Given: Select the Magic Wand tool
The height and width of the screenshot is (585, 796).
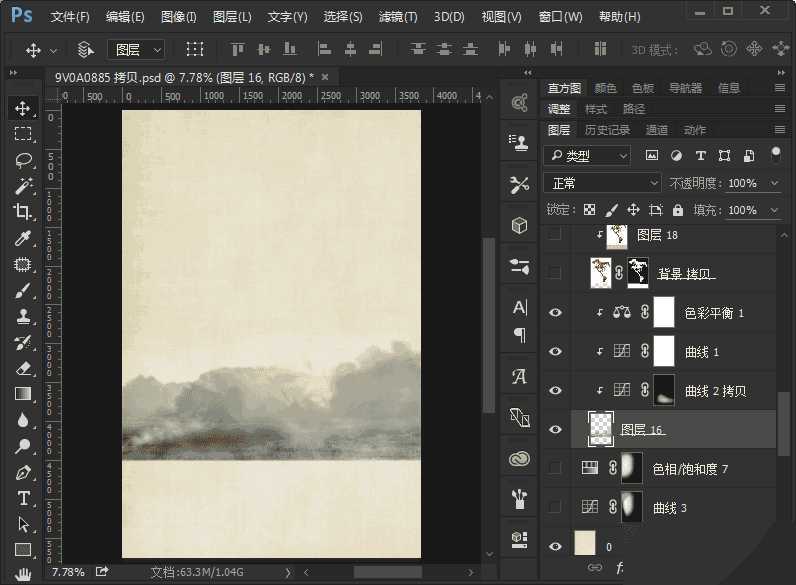Looking at the screenshot, I should click(x=23, y=186).
